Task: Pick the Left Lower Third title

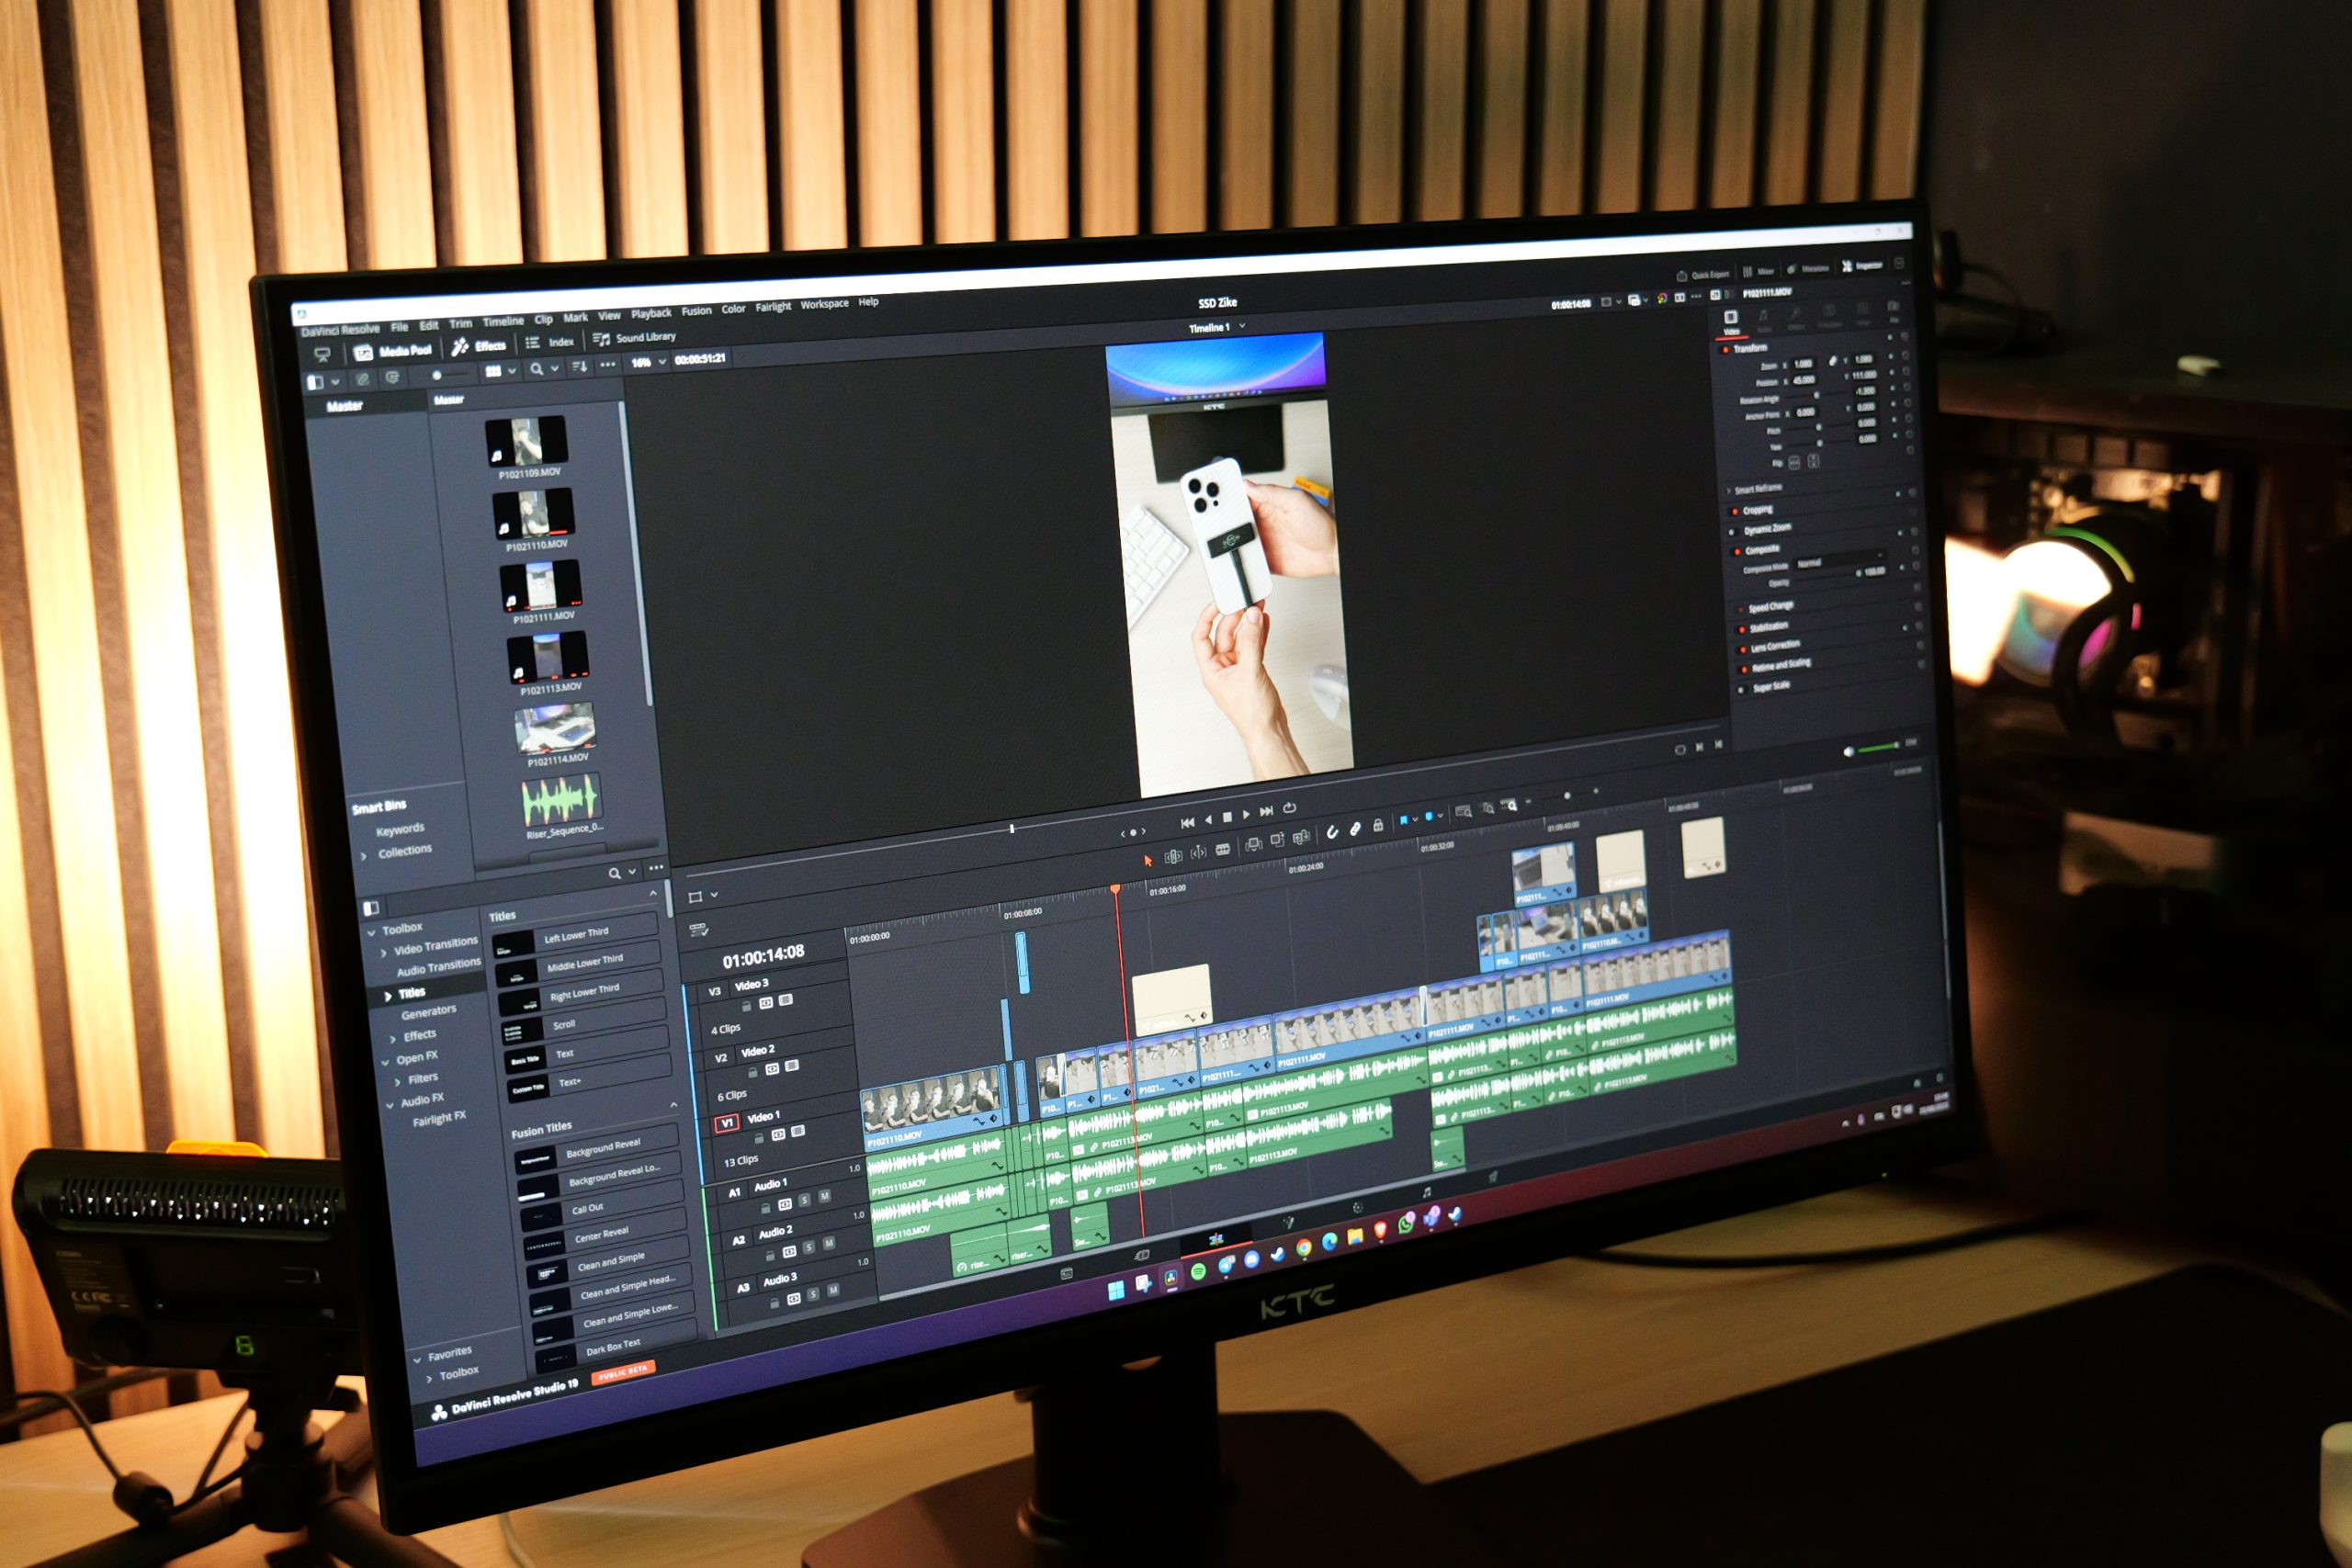Action: (574, 936)
